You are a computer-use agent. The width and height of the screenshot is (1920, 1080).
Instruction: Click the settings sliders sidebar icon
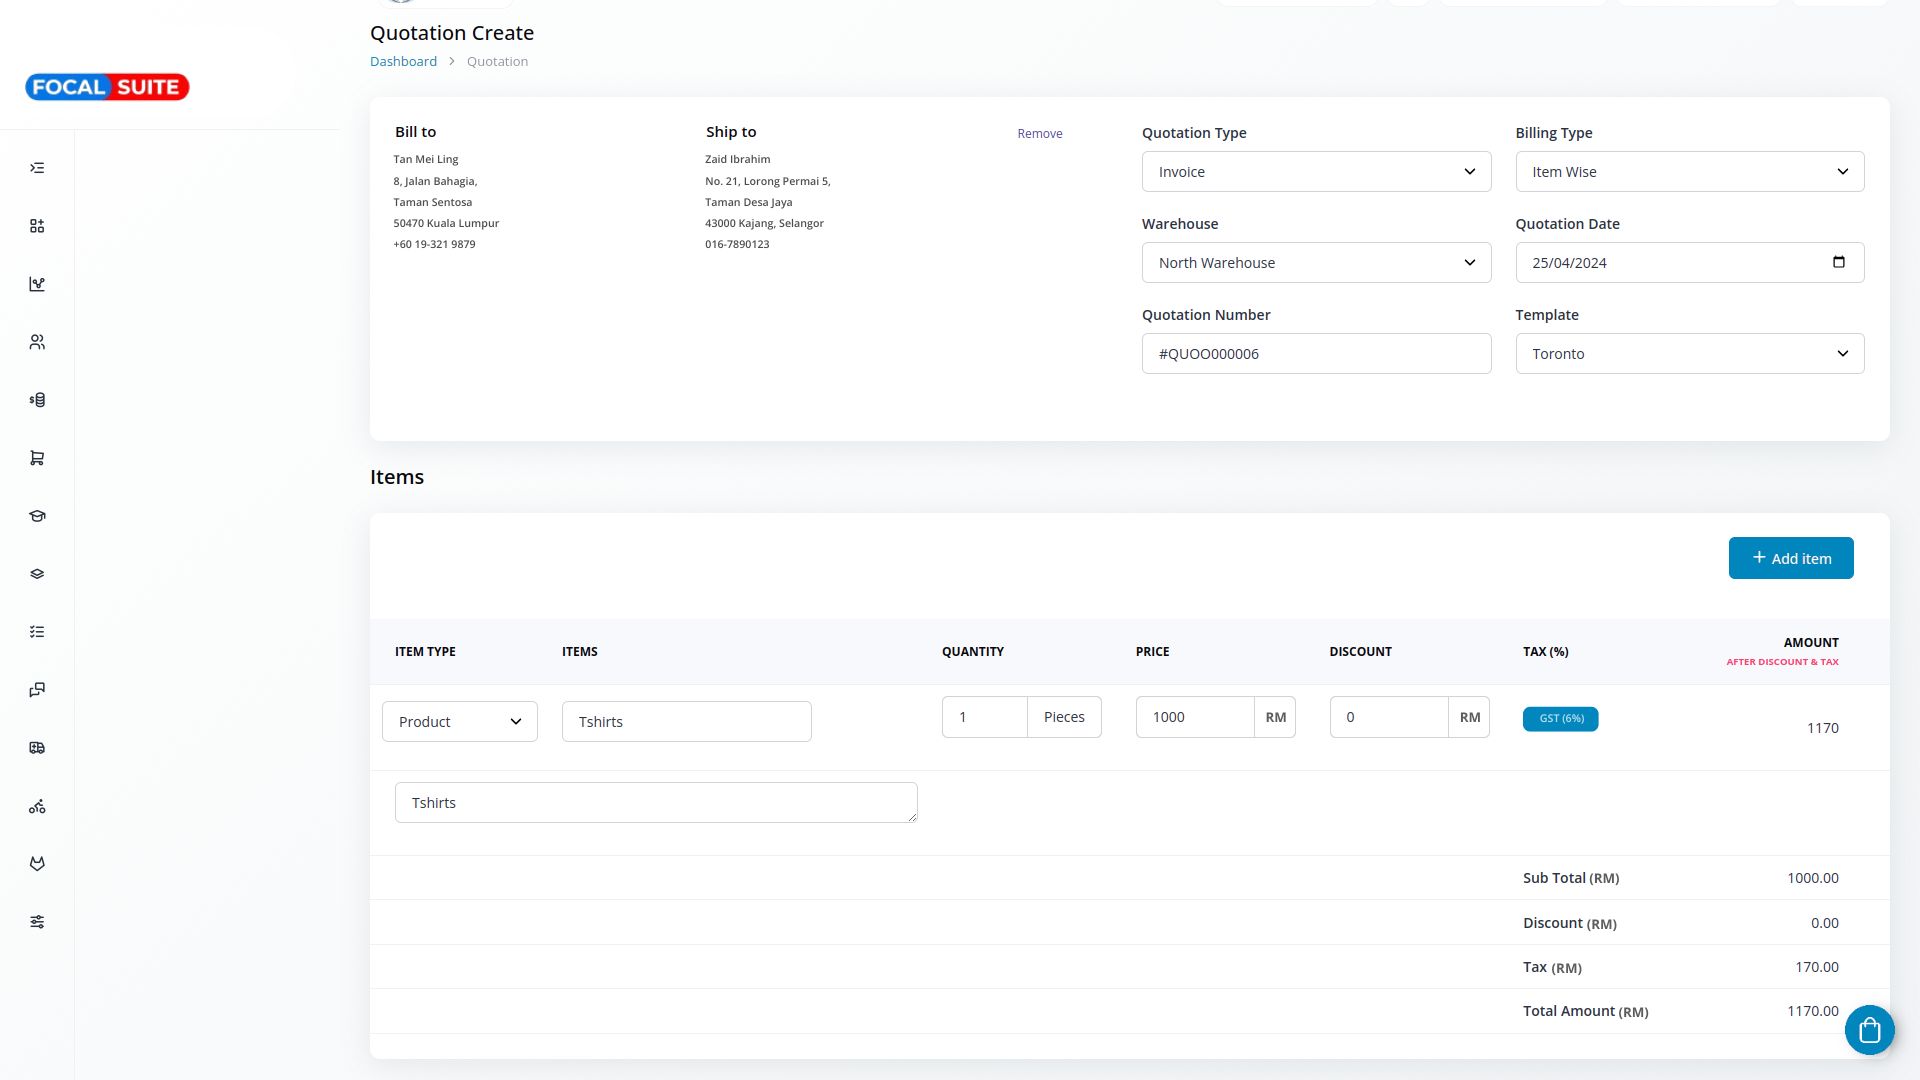(x=37, y=922)
